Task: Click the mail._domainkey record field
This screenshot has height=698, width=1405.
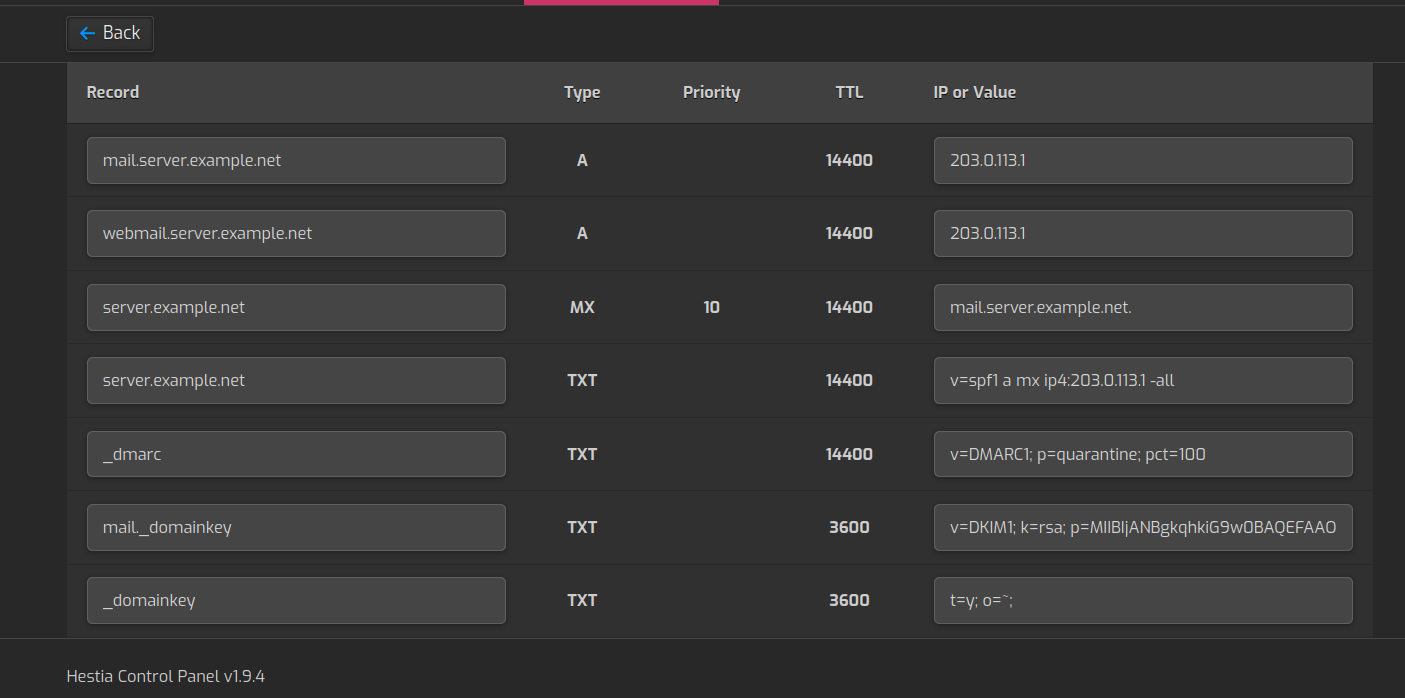Action: pos(296,527)
